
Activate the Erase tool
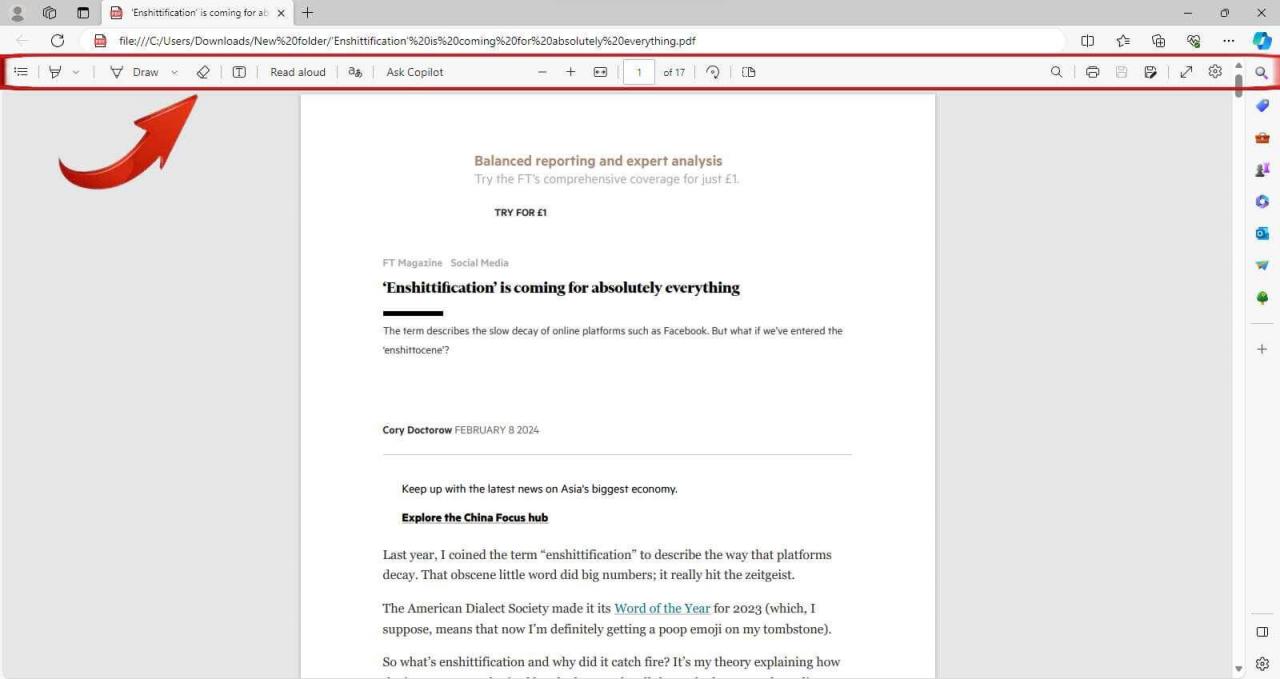[203, 71]
